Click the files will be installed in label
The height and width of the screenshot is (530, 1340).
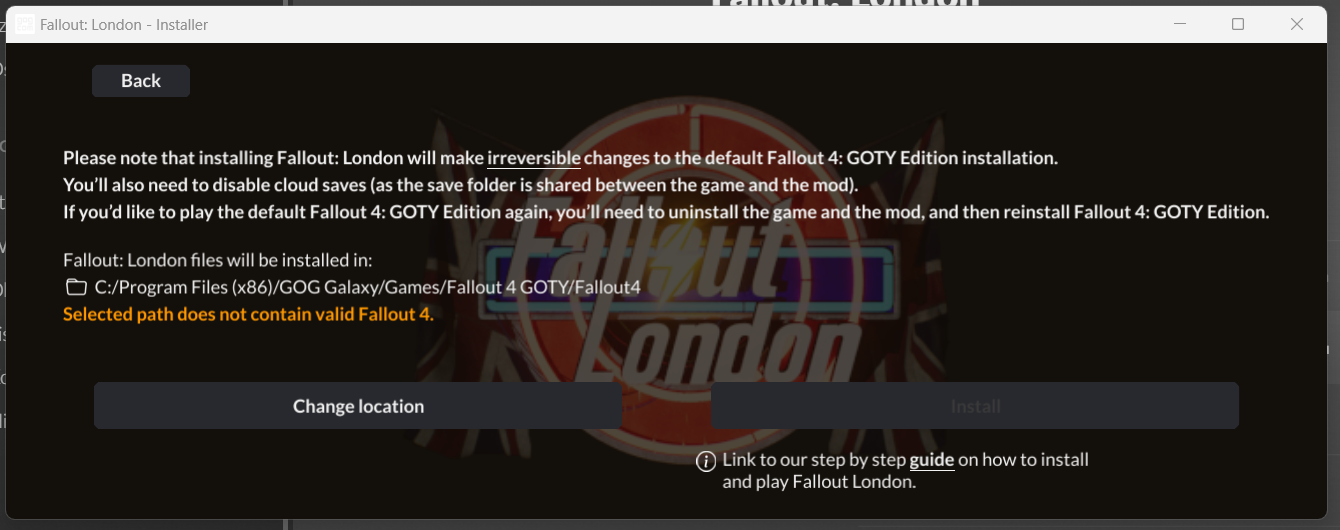click(217, 260)
